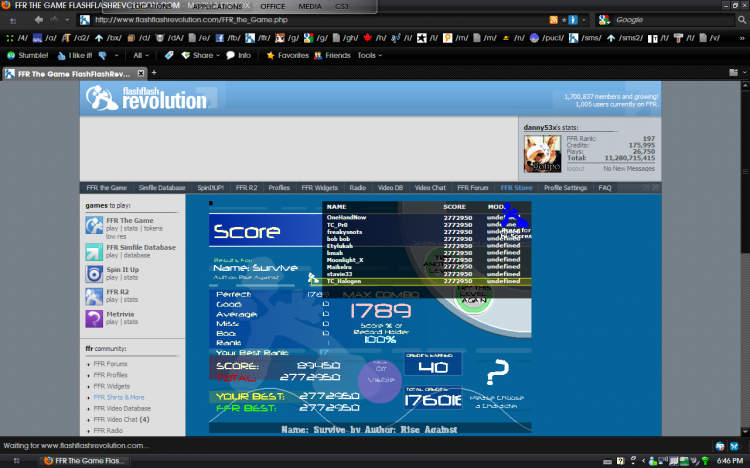Open the list all tabs dropdown
Screen dimensions: 750x468
(745, 73)
